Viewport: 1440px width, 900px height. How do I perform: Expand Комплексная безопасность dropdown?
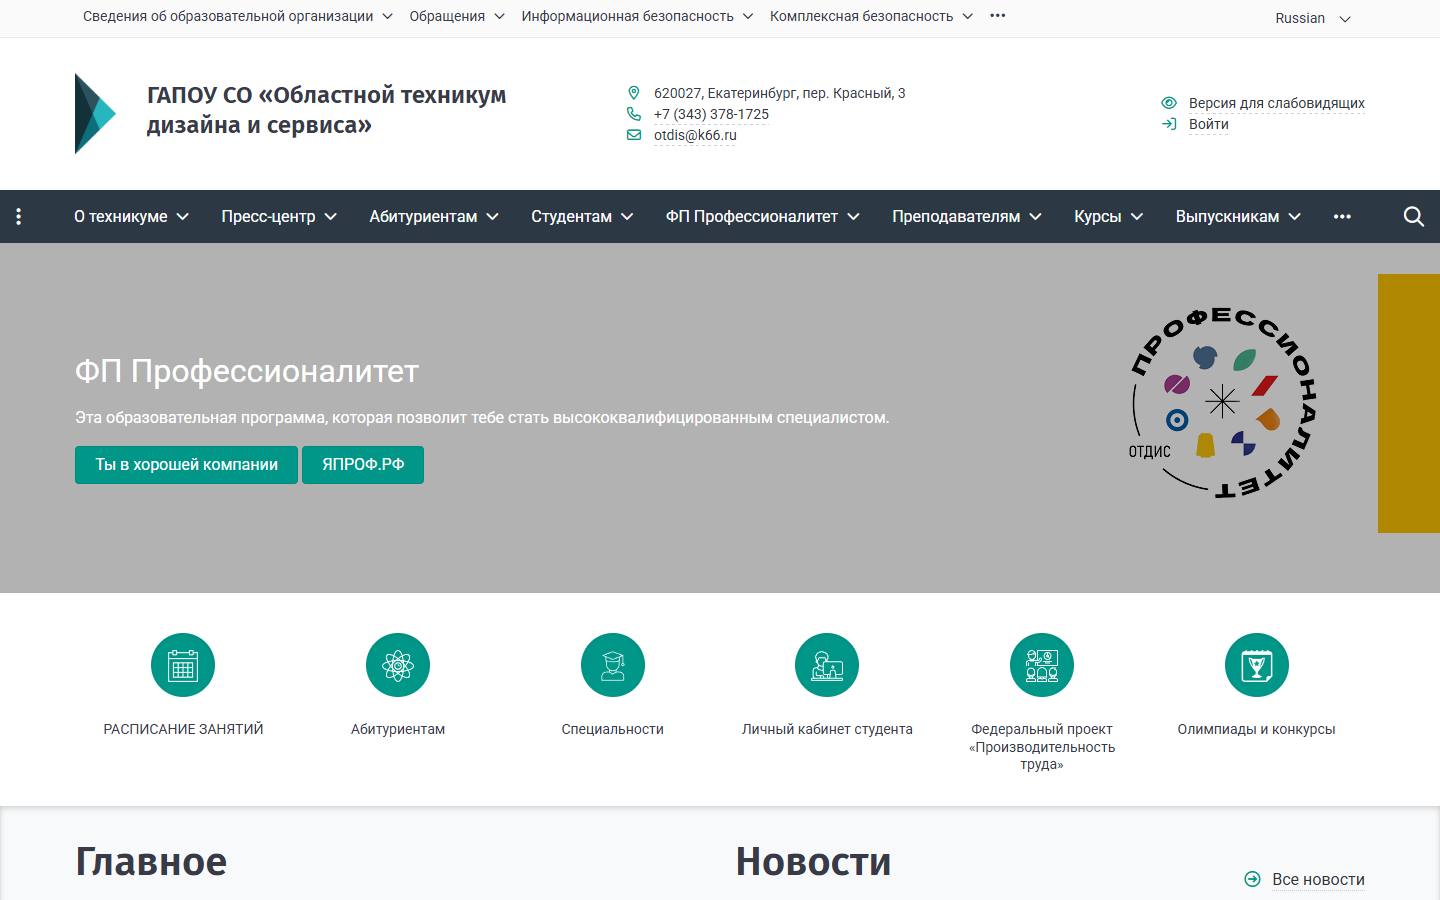click(x=871, y=16)
